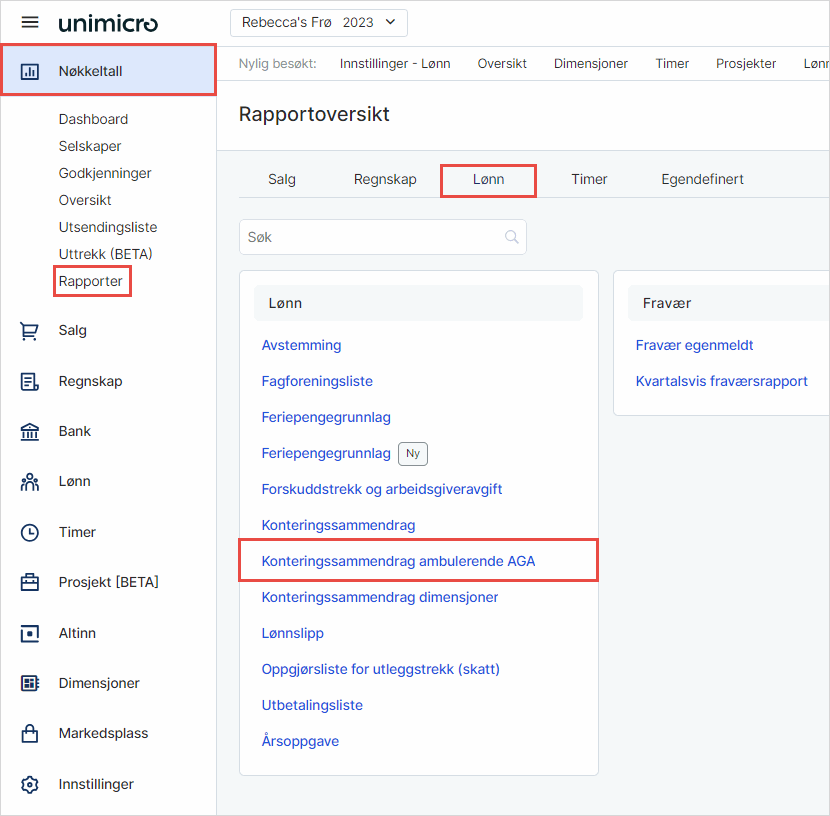
Task: Click the Altinn sidebar icon
Action: [x=30, y=634]
